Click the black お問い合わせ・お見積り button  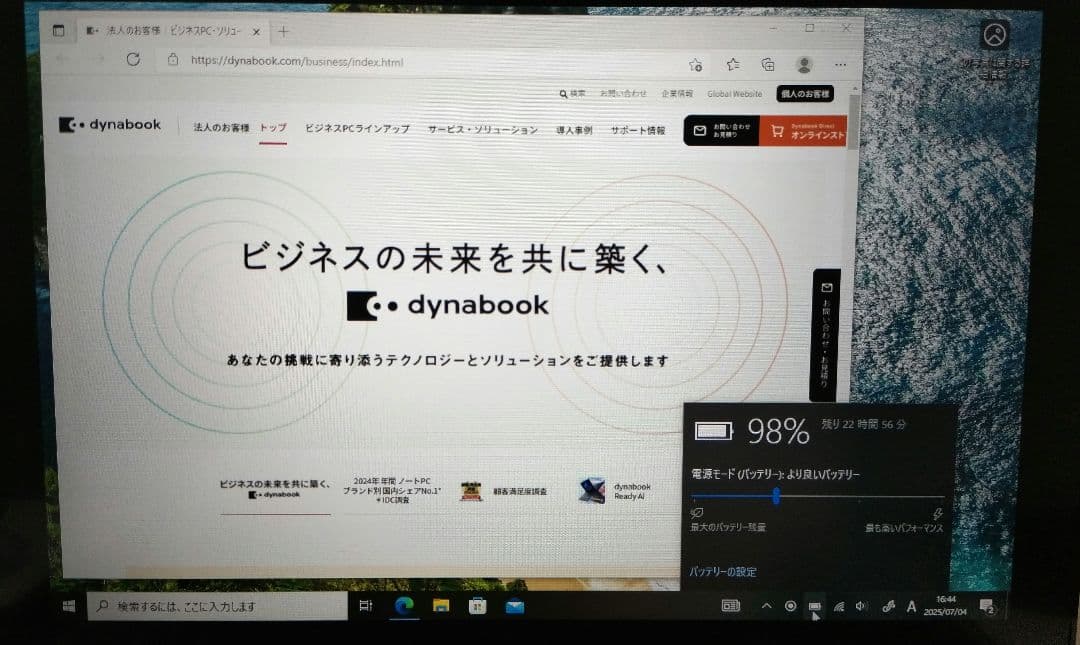pyautogui.click(x=721, y=130)
